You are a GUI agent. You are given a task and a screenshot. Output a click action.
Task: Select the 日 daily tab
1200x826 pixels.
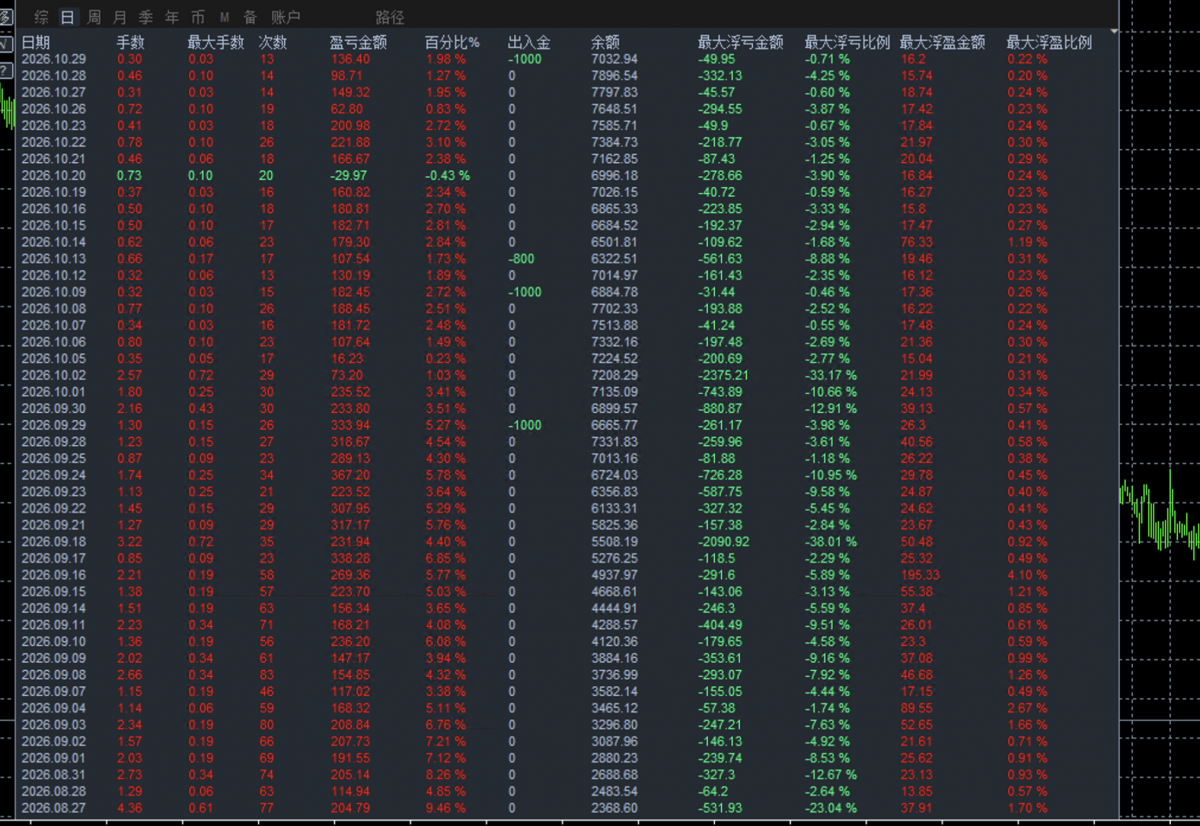[x=67, y=17]
